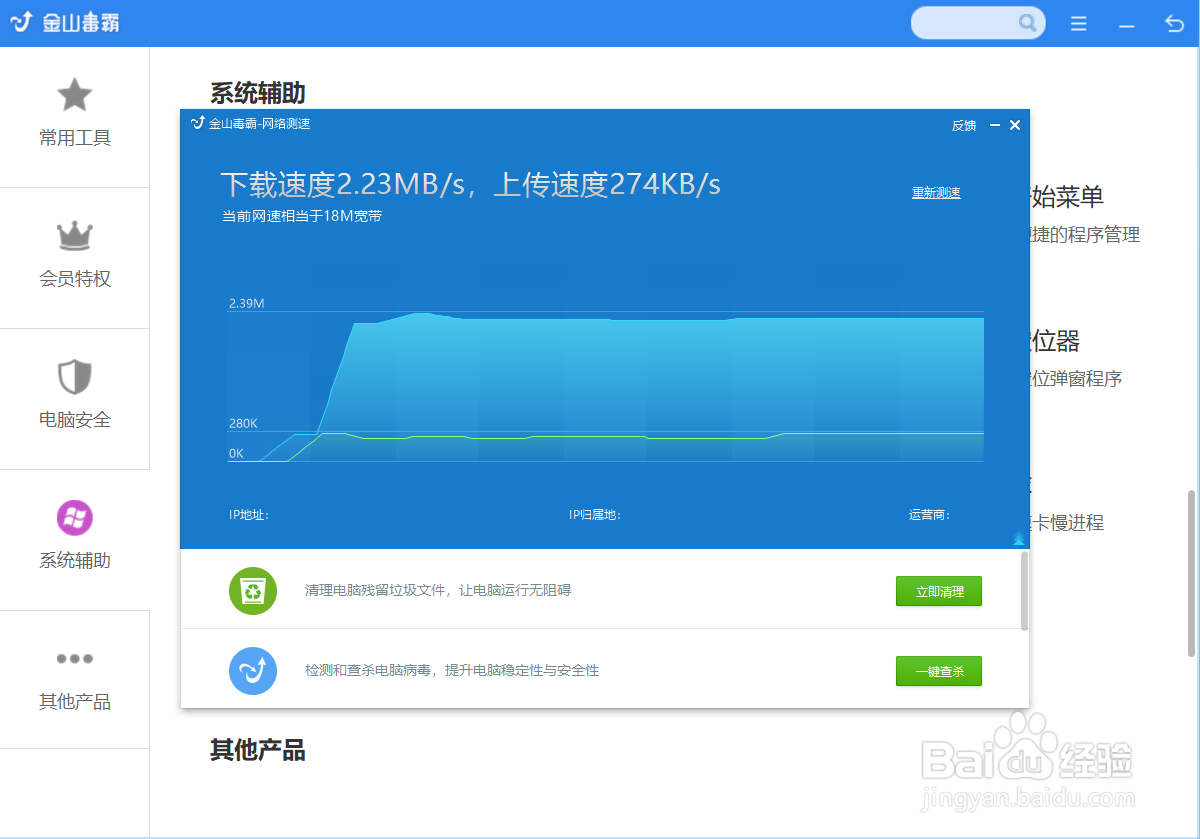Click the 会员特权 tab label

[75, 279]
